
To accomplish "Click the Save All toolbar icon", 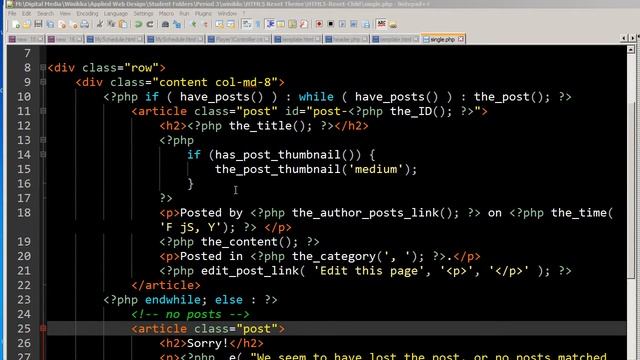I will click(x=50, y=24).
